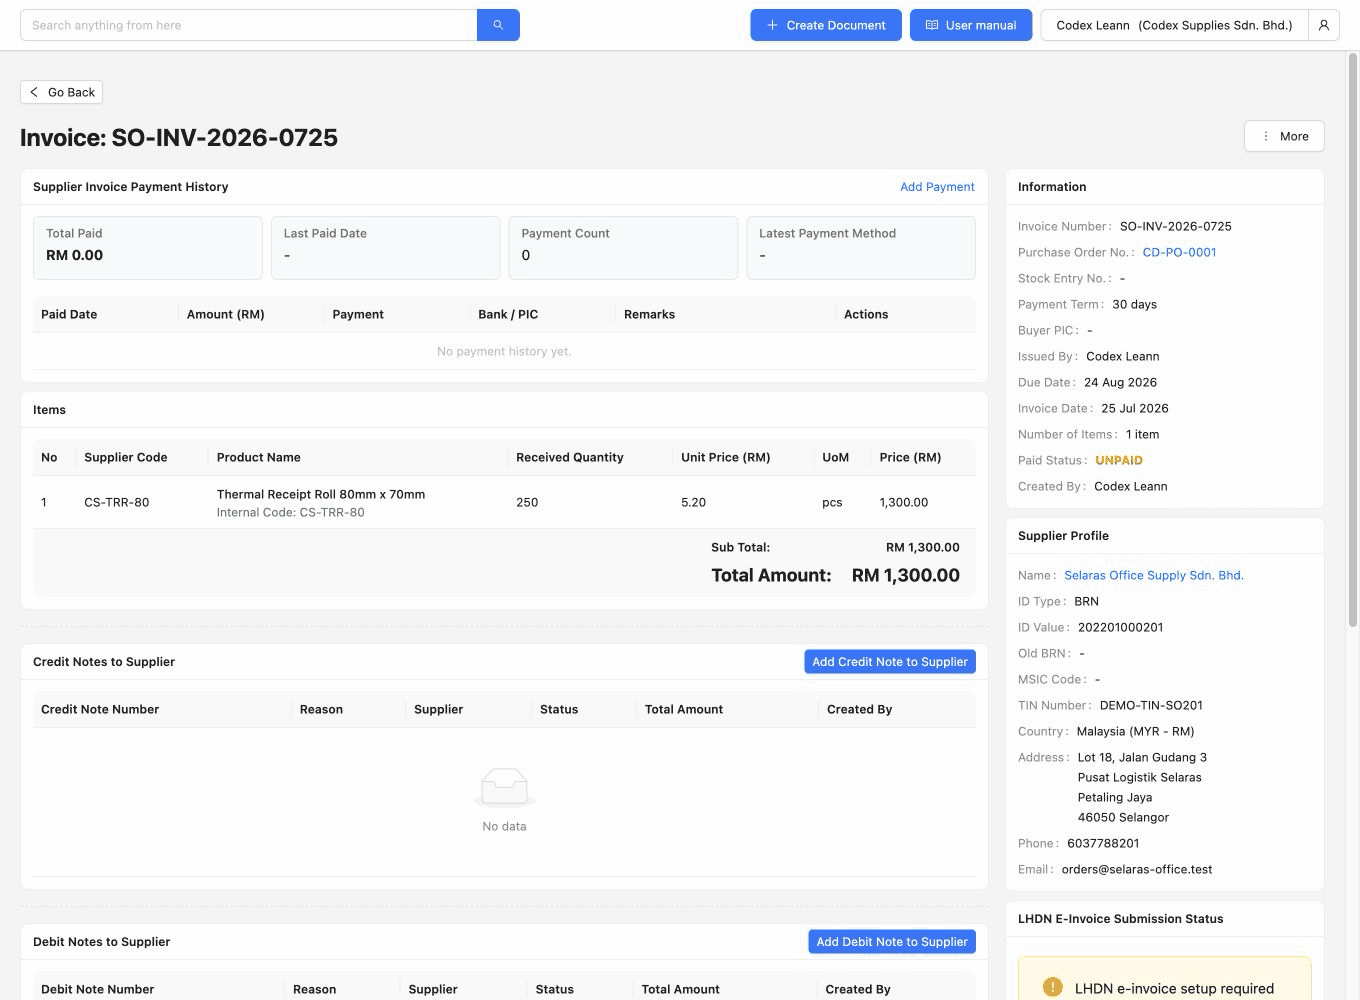Click the Country Malaysia (MYR - RM) value
The width and height of the screenshot is (1360, 1000).
click(x=1136, y=731)
